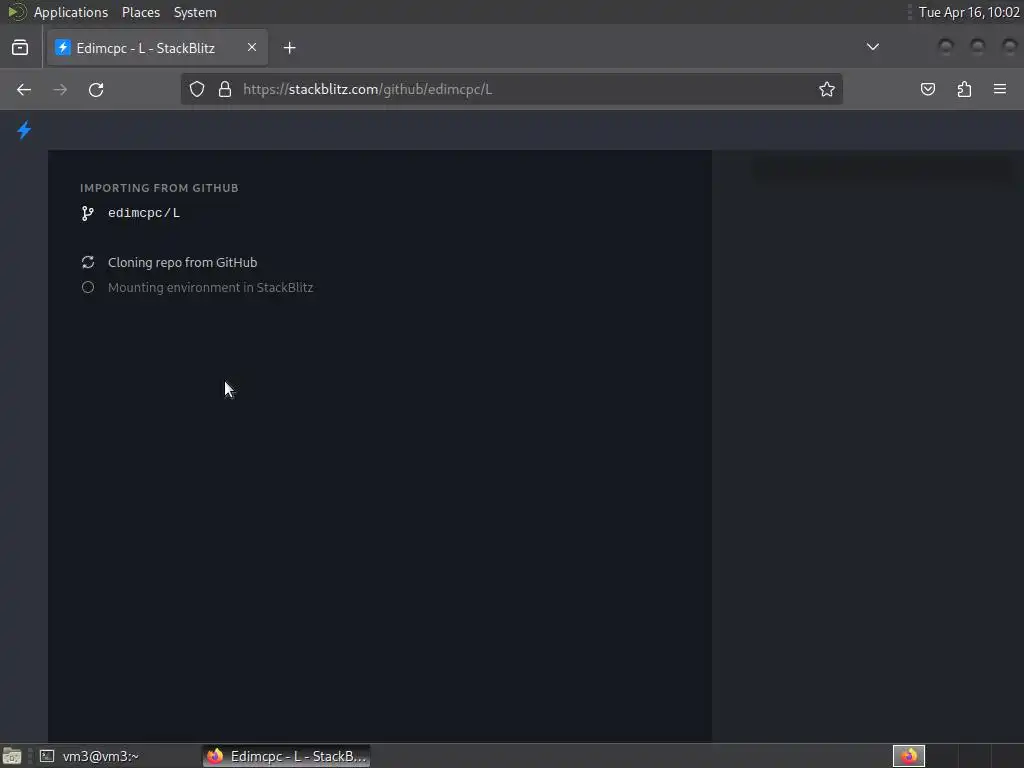The image size is (1024, 768).
Task: Click the Firefox workspace switcher thumbnail
Action: 908,756
